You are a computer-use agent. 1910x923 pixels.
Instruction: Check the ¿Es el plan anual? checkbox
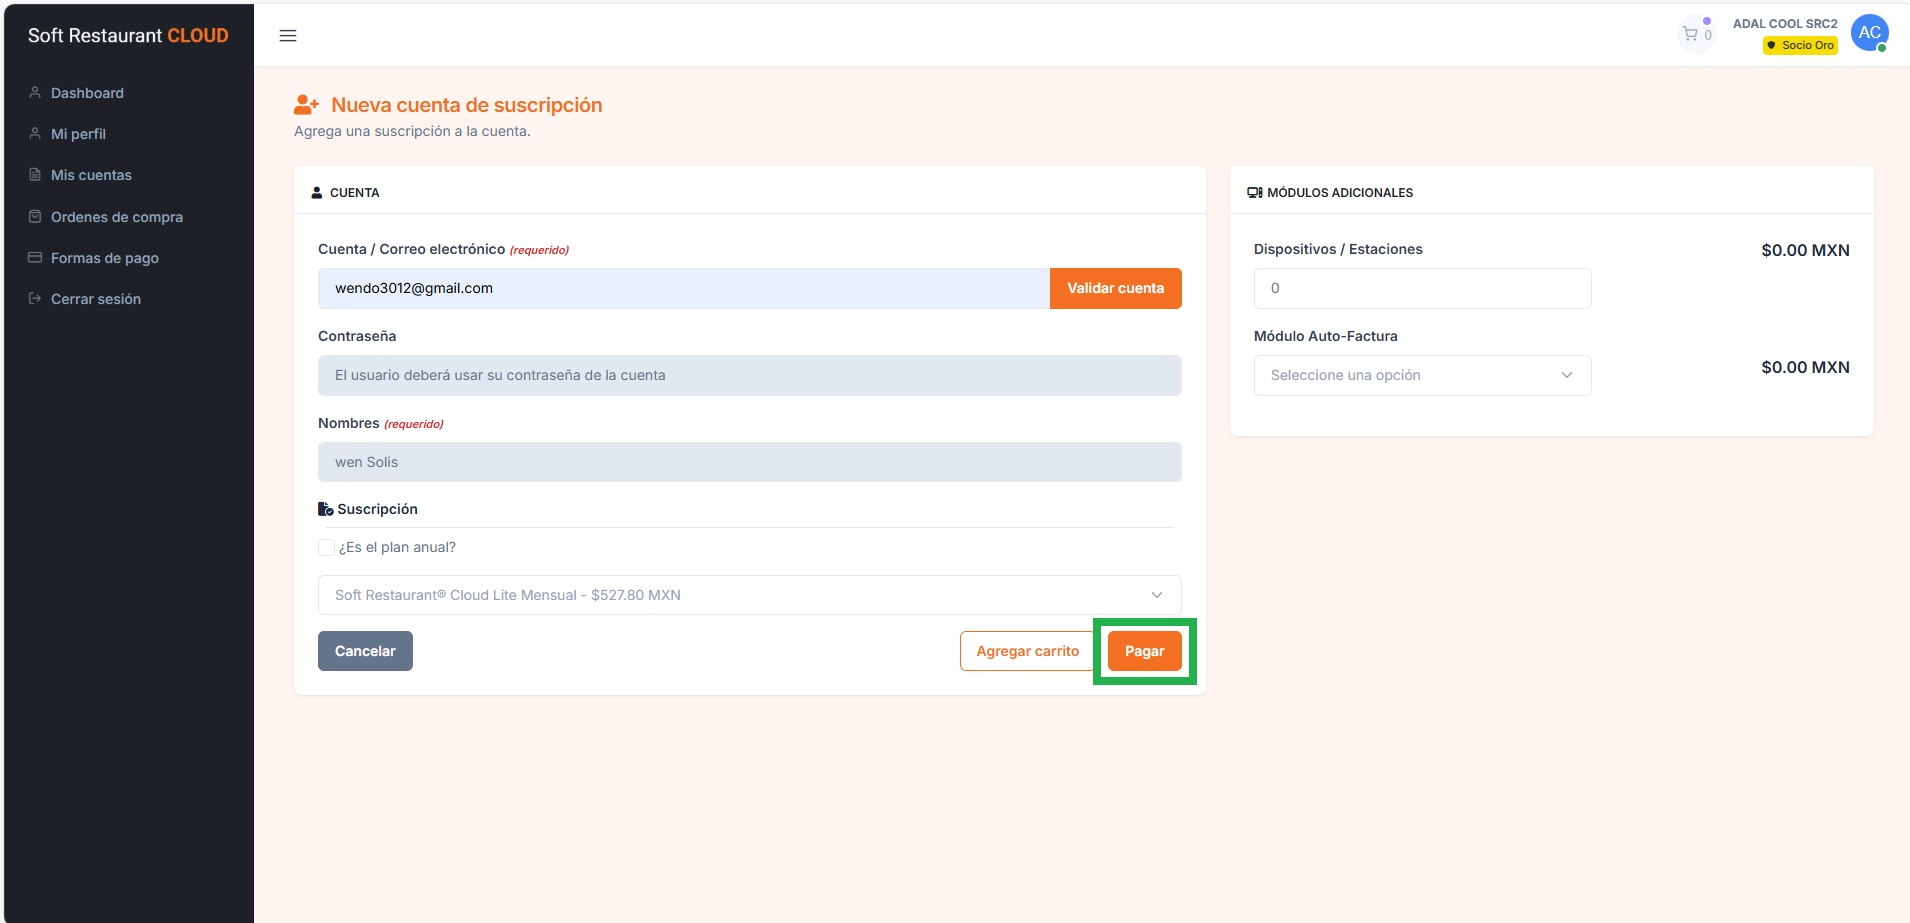(326, 547)
